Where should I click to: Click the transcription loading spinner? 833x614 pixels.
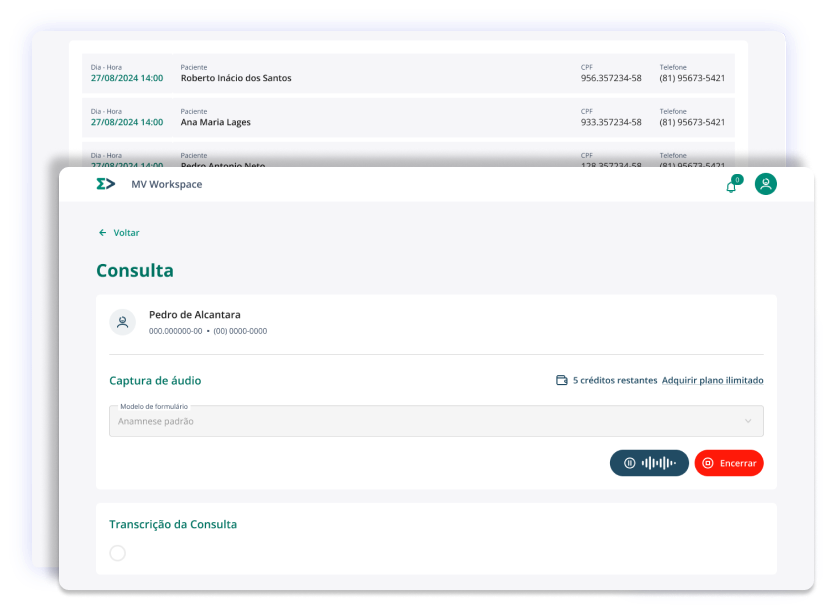click(117, 553)
